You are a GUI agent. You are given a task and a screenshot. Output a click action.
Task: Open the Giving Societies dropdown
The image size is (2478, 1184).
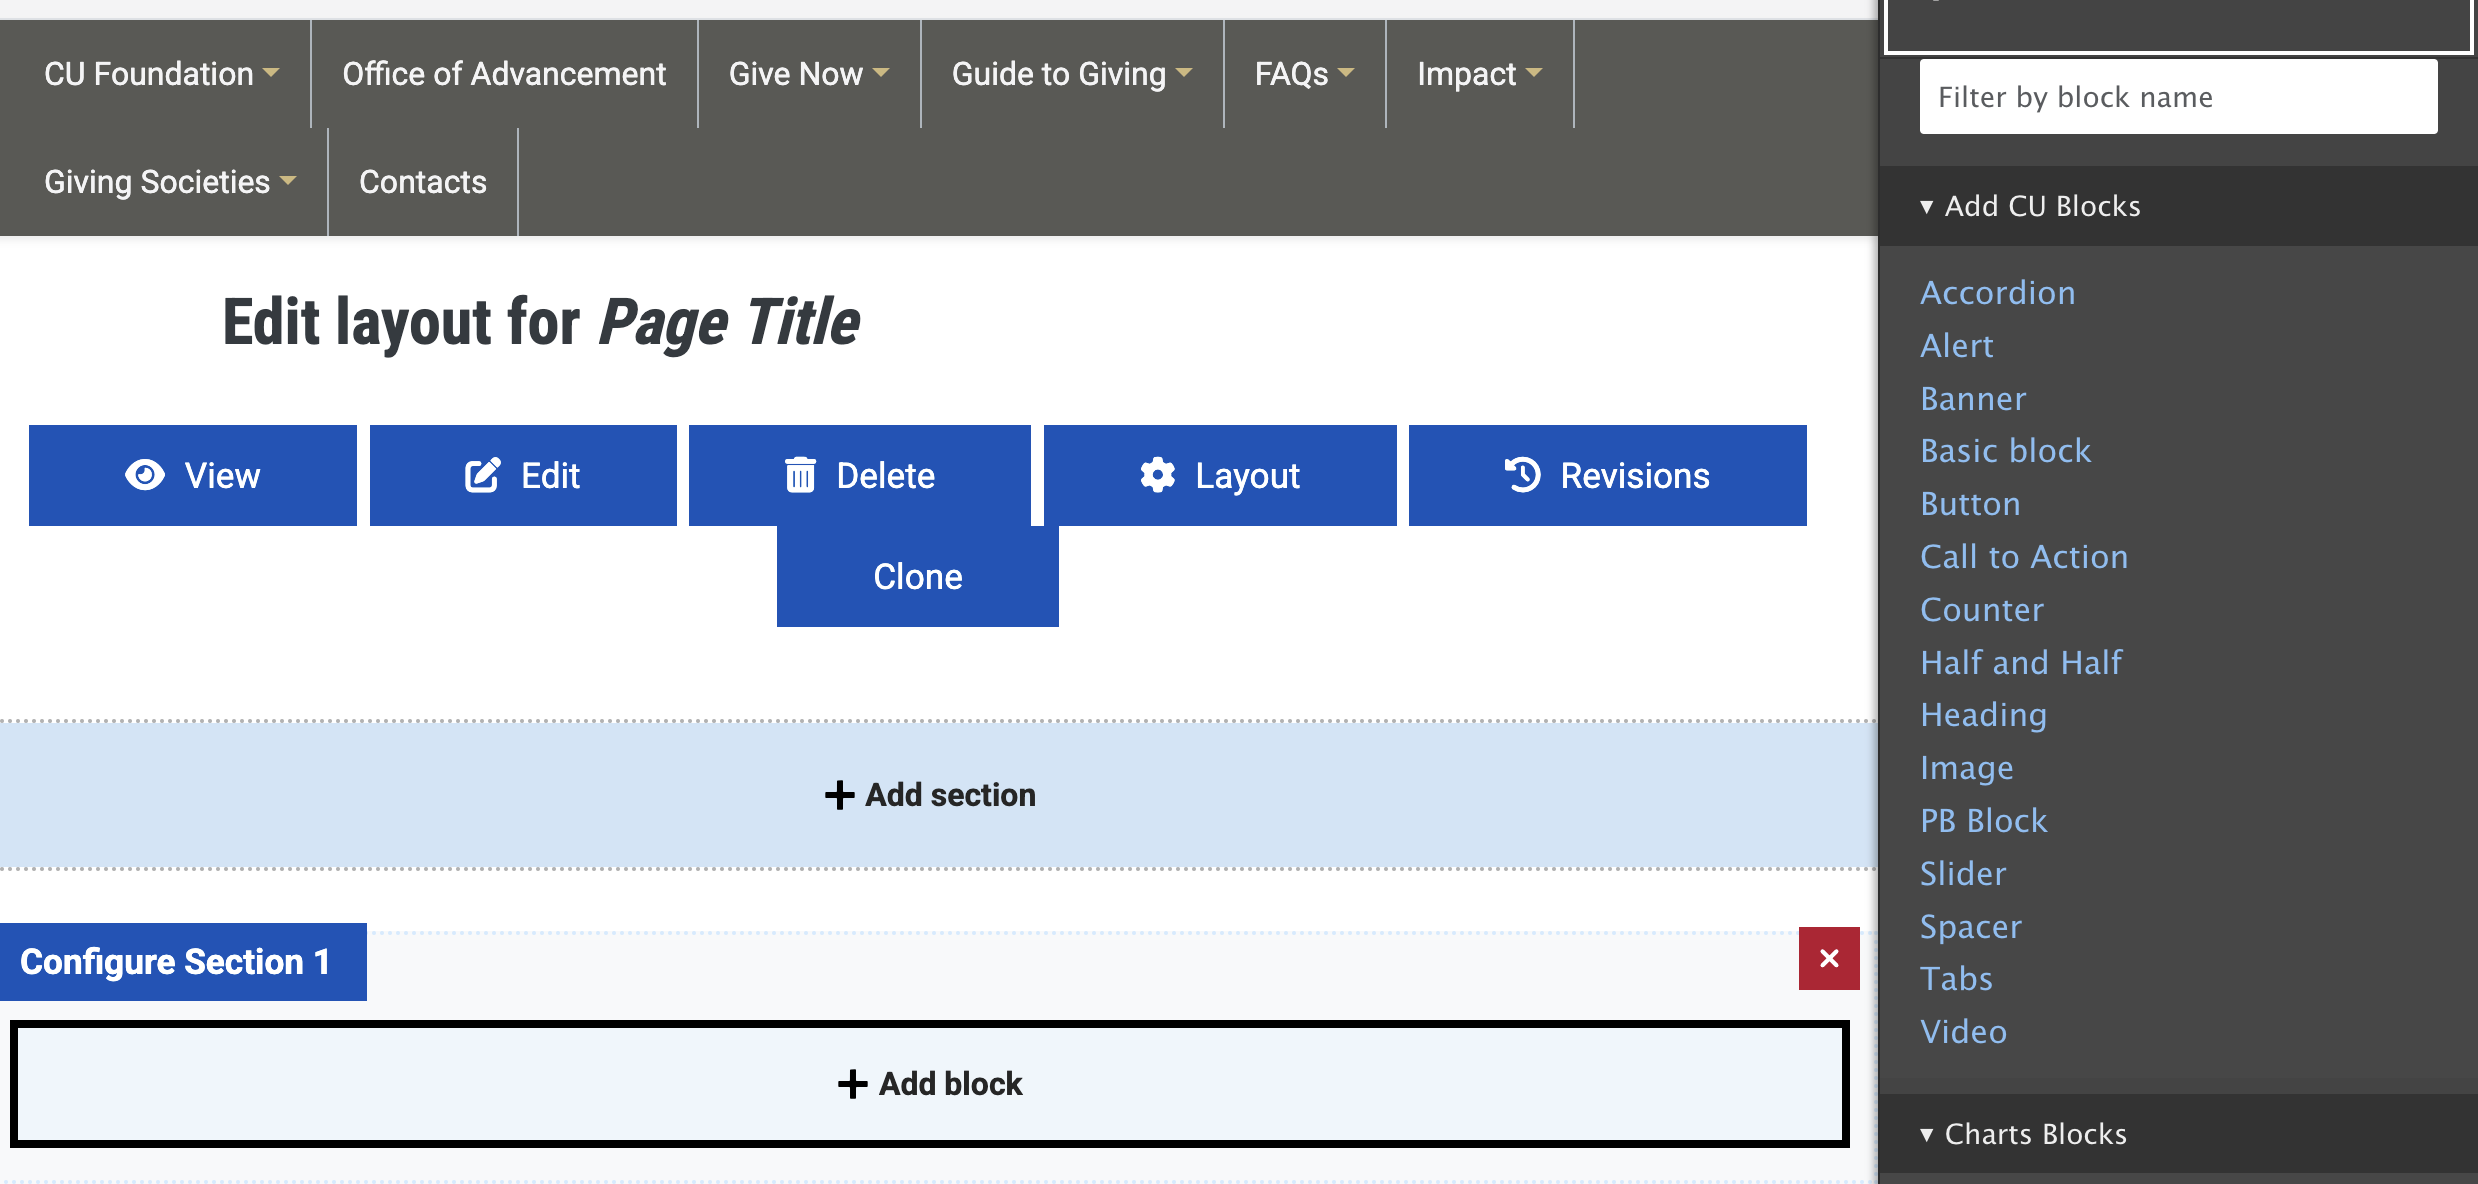coord(170,182)
